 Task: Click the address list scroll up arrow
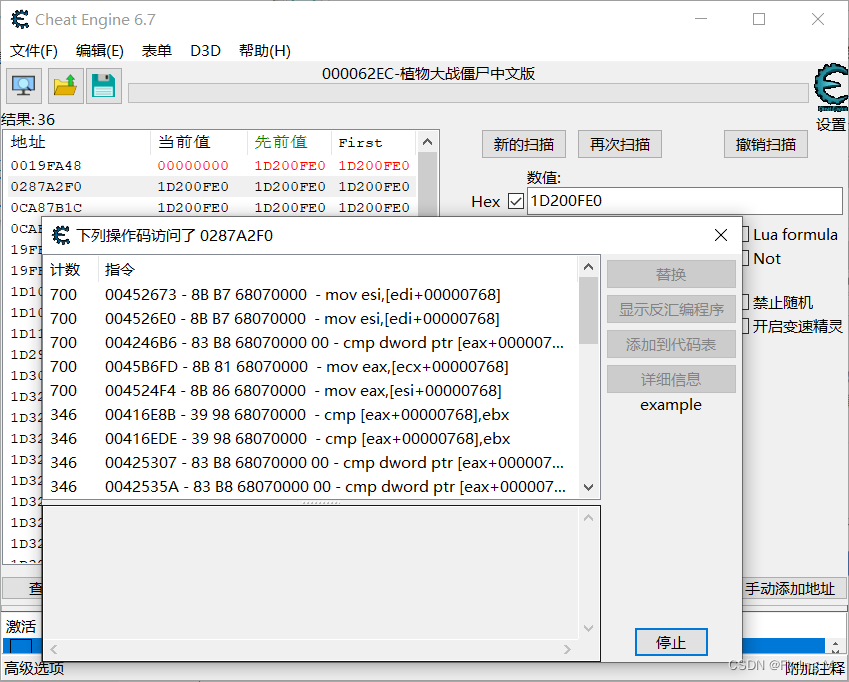click(427, 142)
